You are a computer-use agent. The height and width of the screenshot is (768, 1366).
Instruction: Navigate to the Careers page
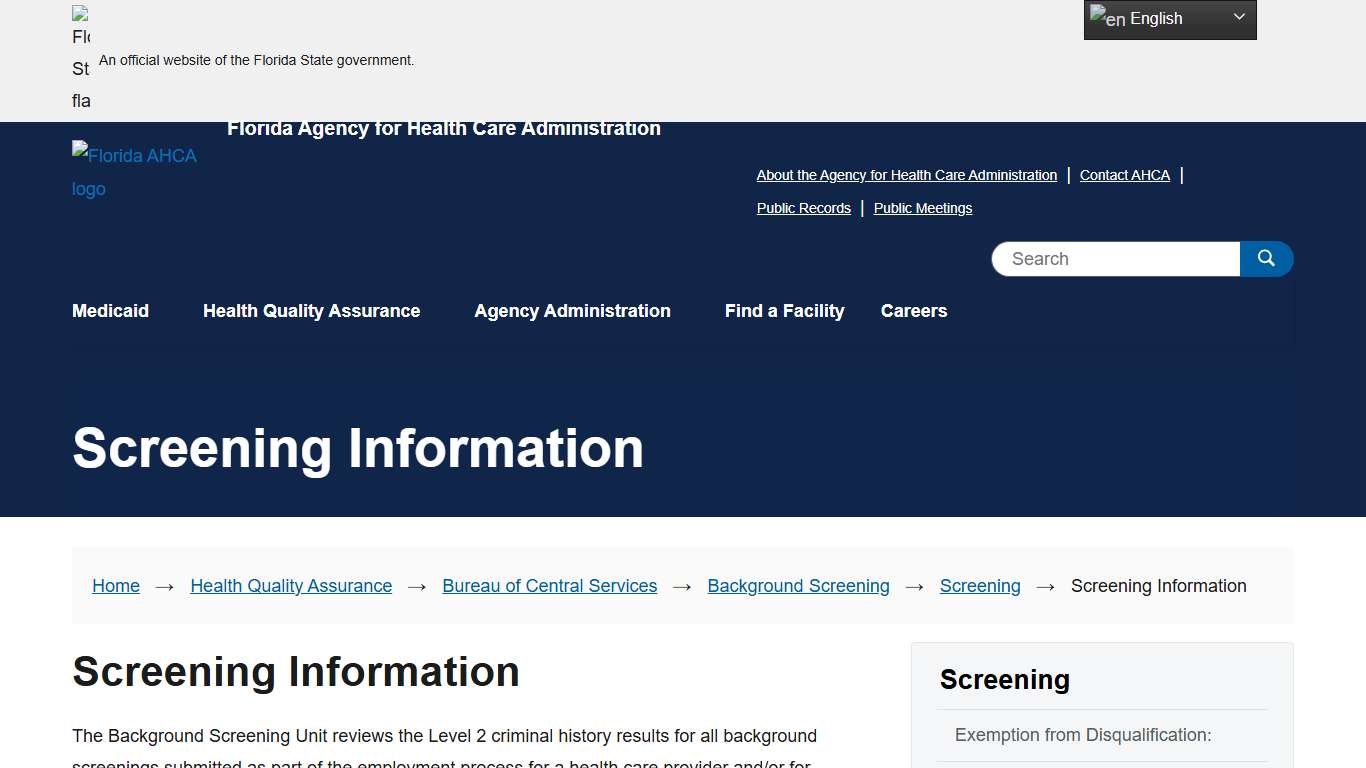(913, 311)
